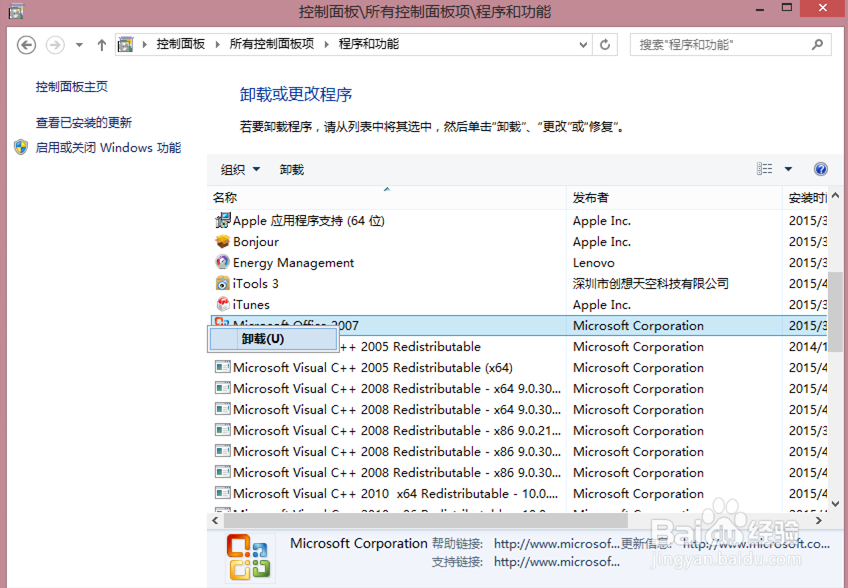Go up one level with Up arrow
The height and width of the screenshot is (588, 848).
(x=102, y=45)
